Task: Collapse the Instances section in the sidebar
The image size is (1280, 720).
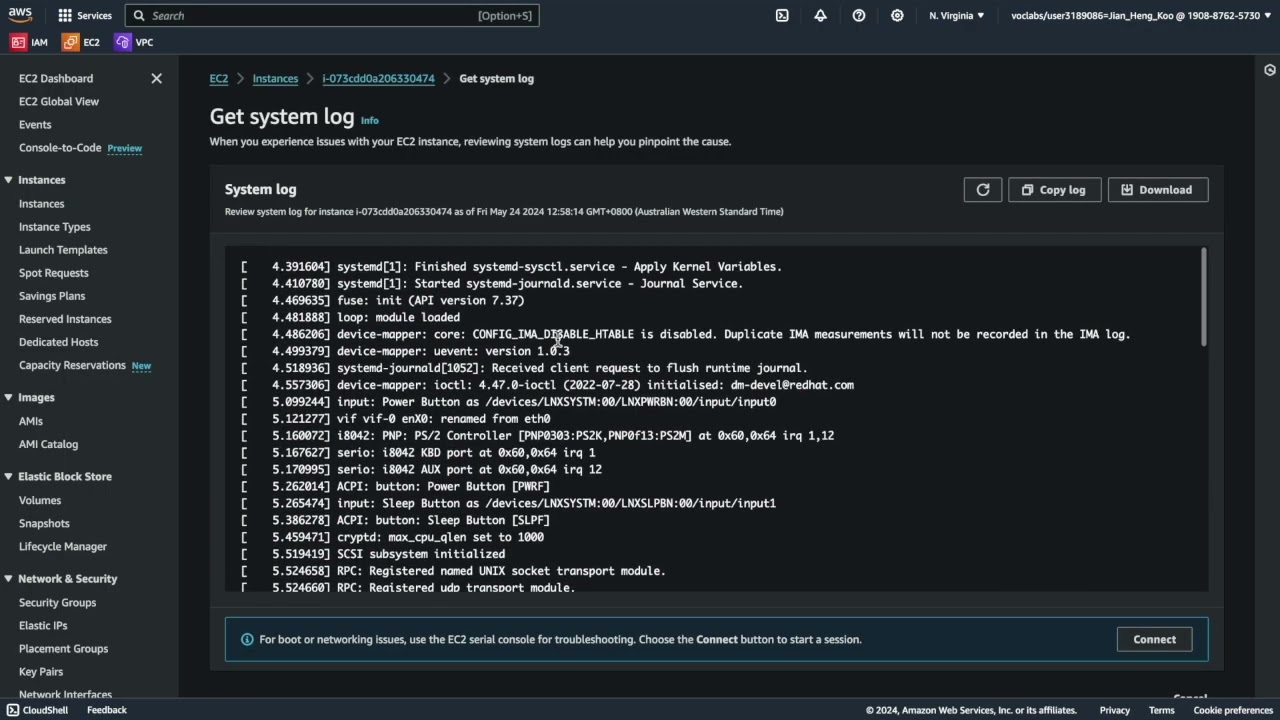Action: (x=8, y=180)
